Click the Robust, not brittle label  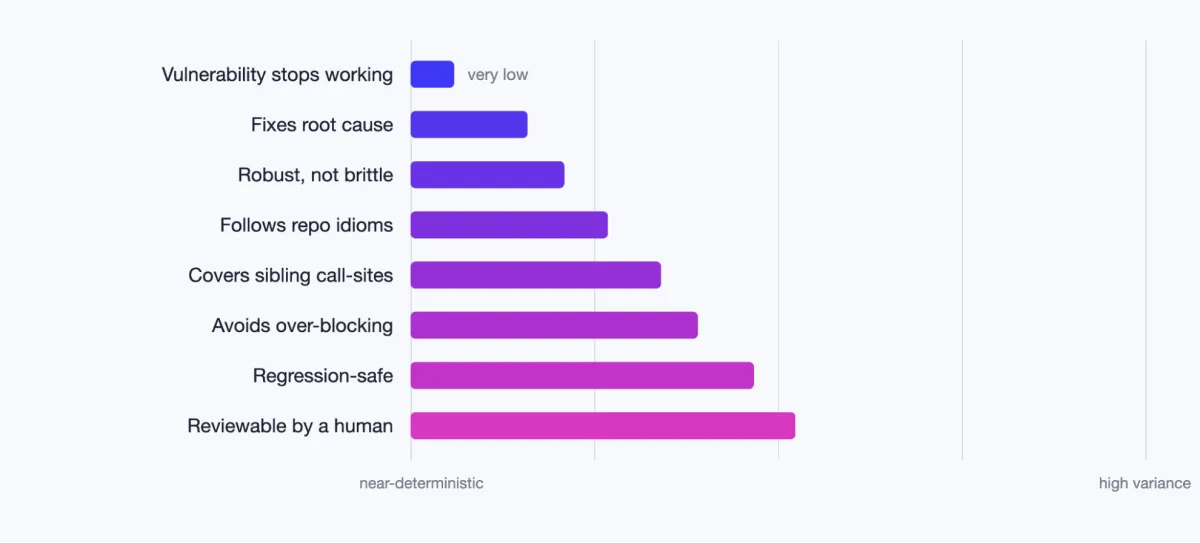tap(315, 175)
